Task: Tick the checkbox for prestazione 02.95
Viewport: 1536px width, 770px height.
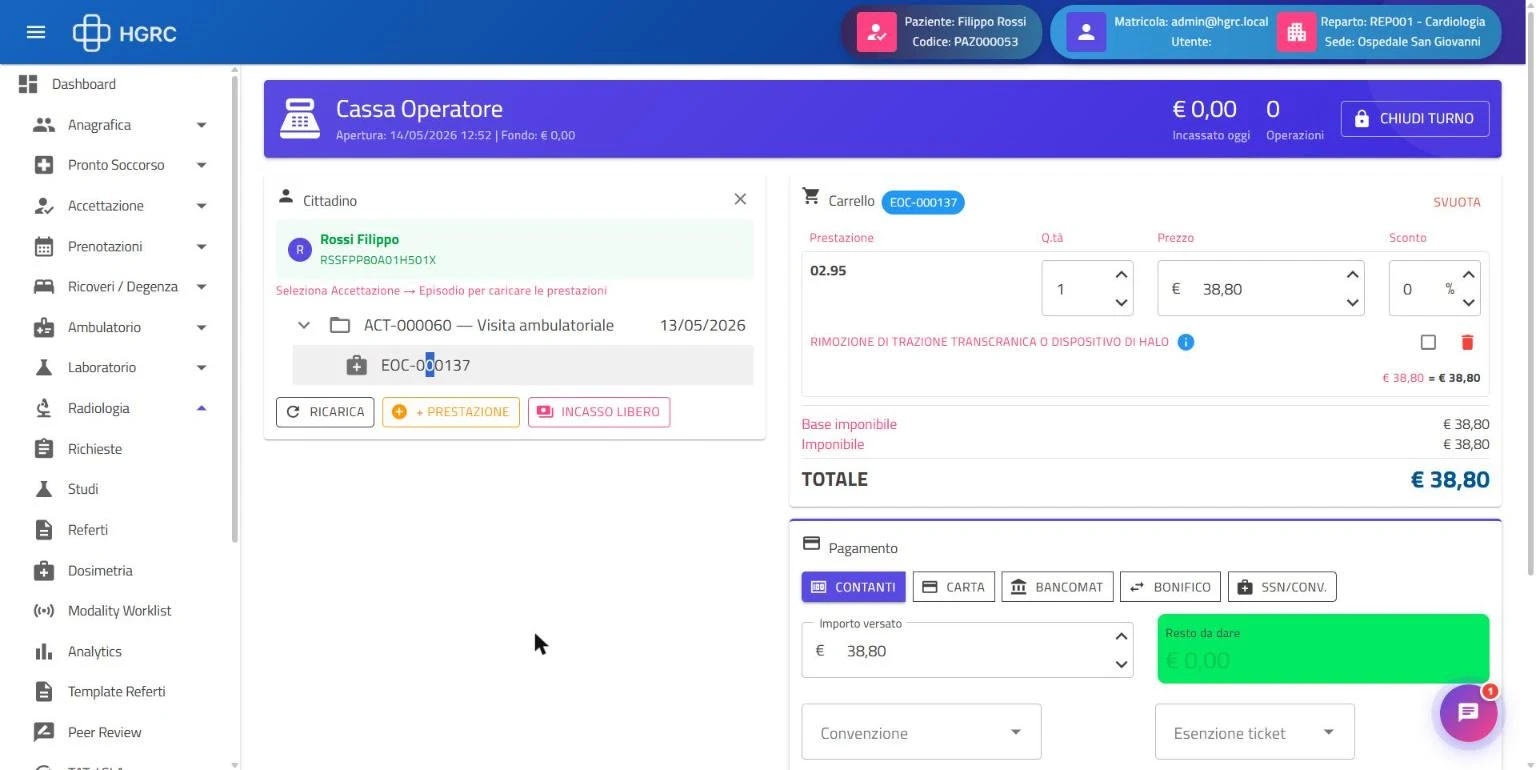Action: 1428,342
